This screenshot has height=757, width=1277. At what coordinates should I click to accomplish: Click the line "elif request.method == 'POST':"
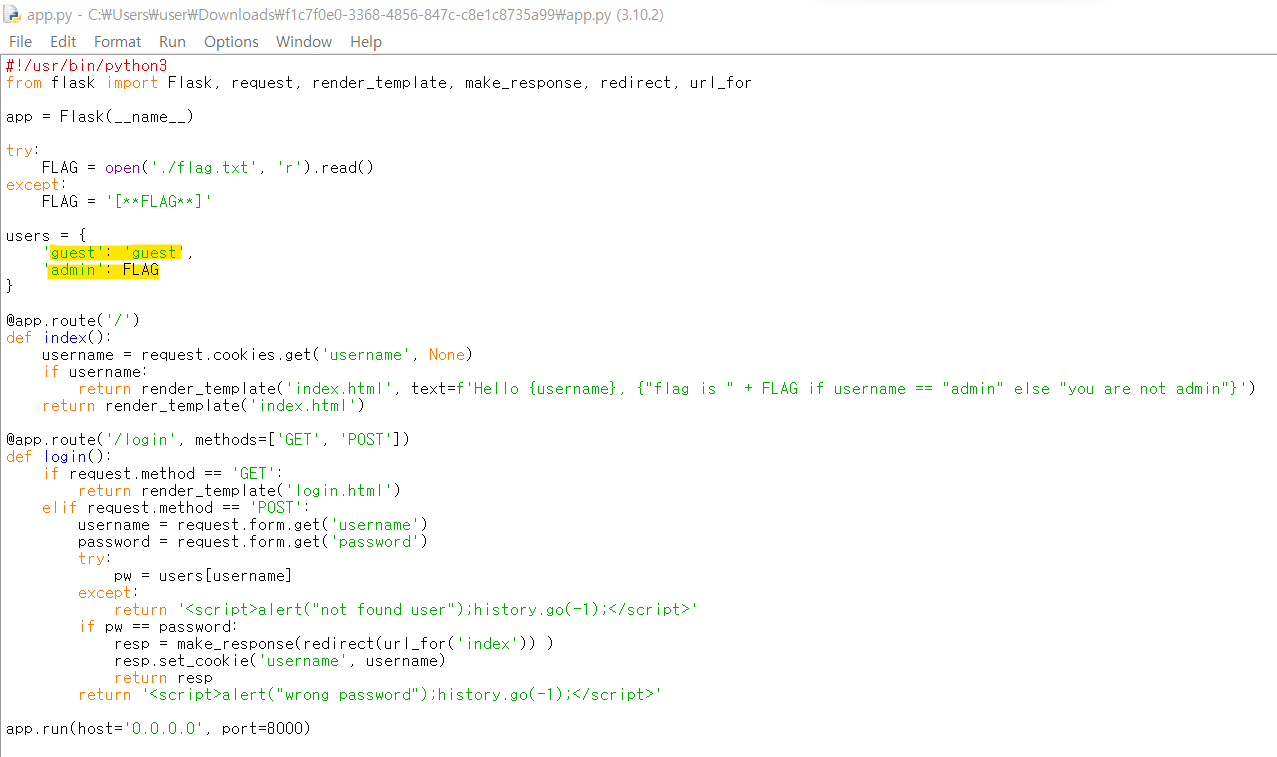(176, 507)
